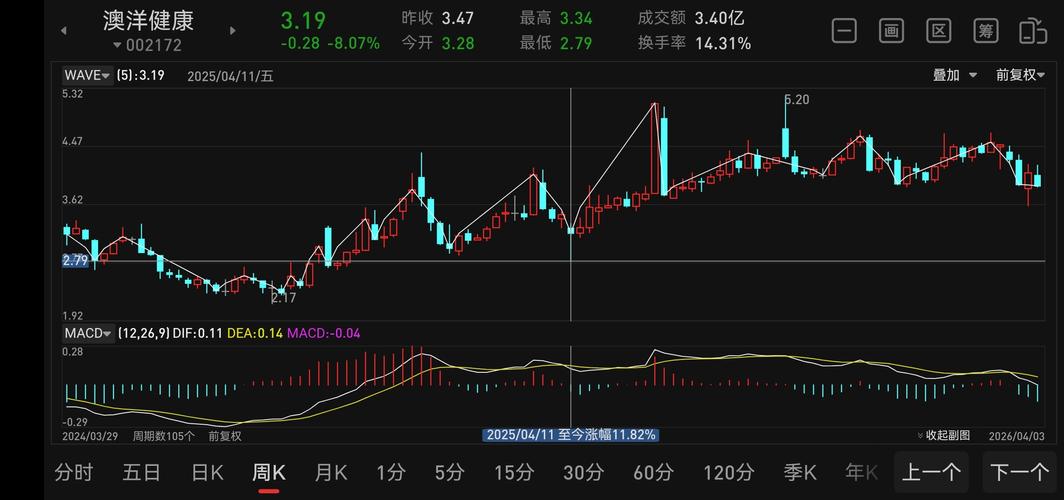
Task: Switch to 60分 chart tab
Action: [653, 472]
